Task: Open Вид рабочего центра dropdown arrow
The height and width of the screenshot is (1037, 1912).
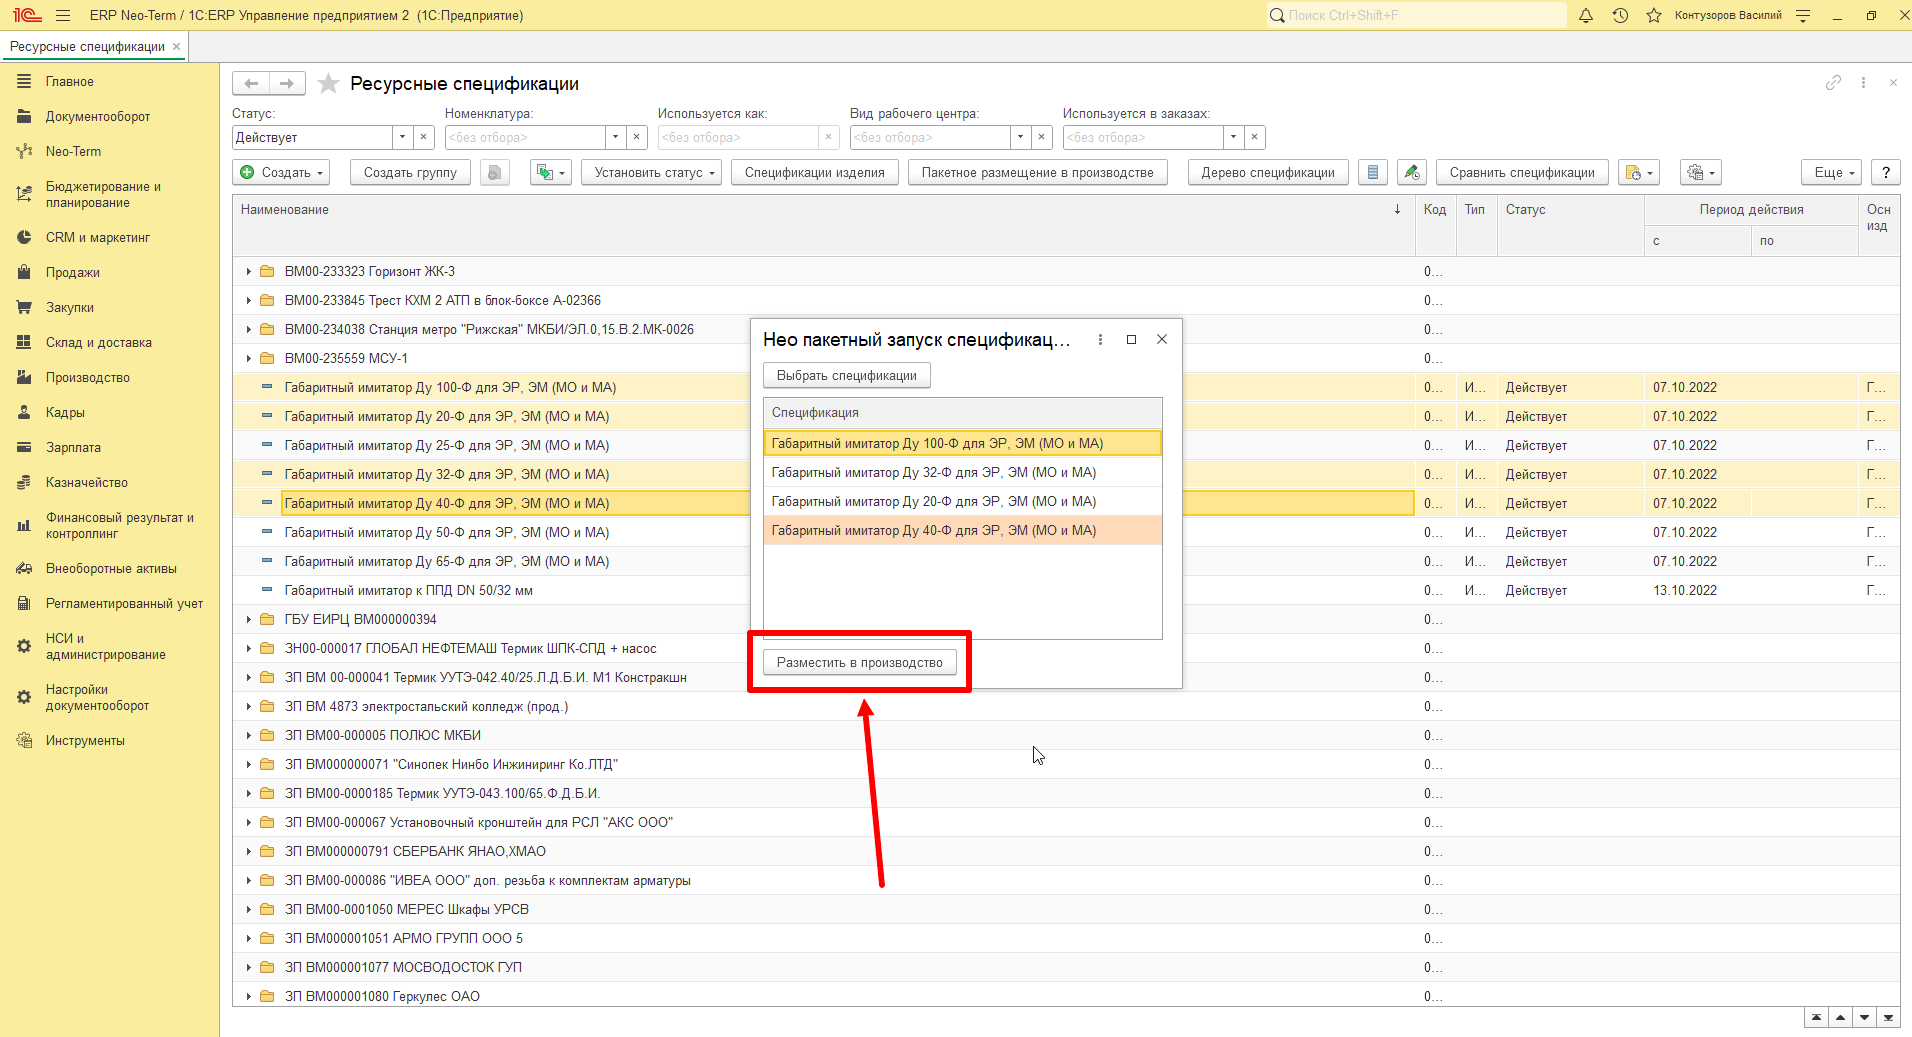Action: click(x=1020, y=137)
